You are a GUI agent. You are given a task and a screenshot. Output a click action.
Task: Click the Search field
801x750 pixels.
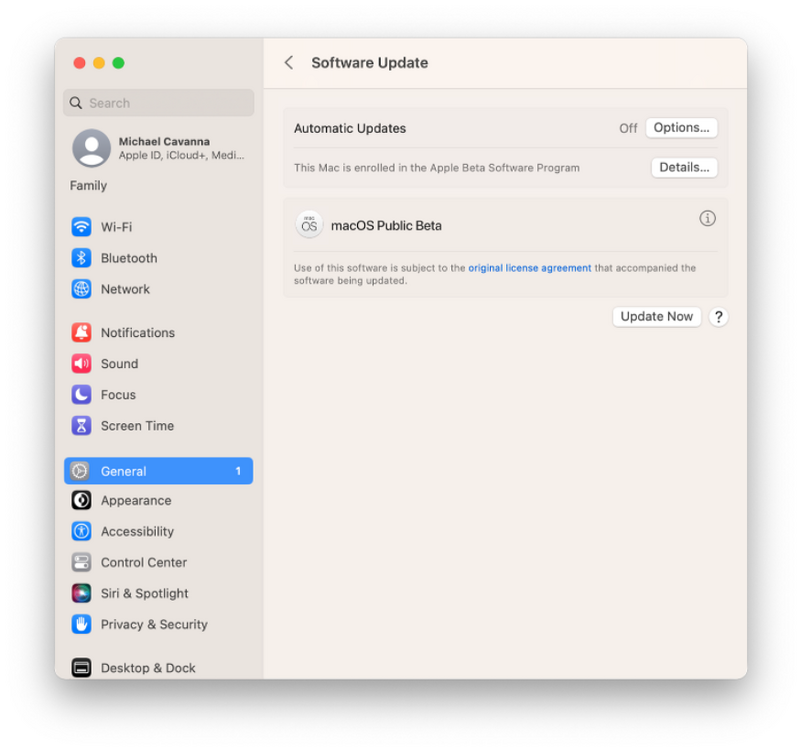pos(158,103)
